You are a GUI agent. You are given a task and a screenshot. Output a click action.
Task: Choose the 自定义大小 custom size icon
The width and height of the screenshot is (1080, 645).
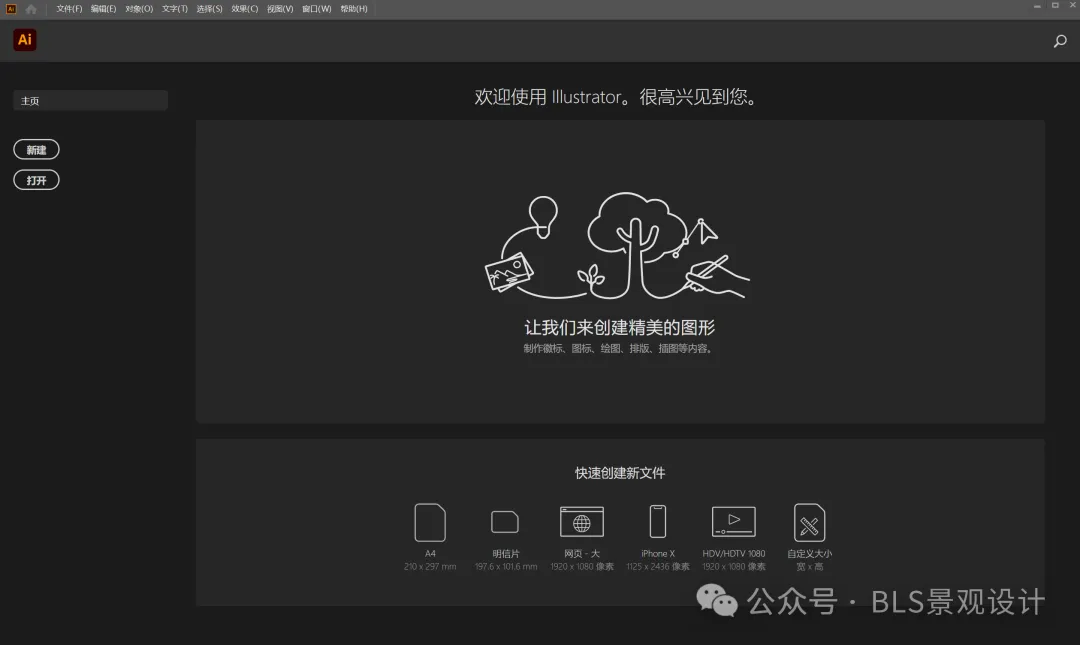tap(809, 522)
